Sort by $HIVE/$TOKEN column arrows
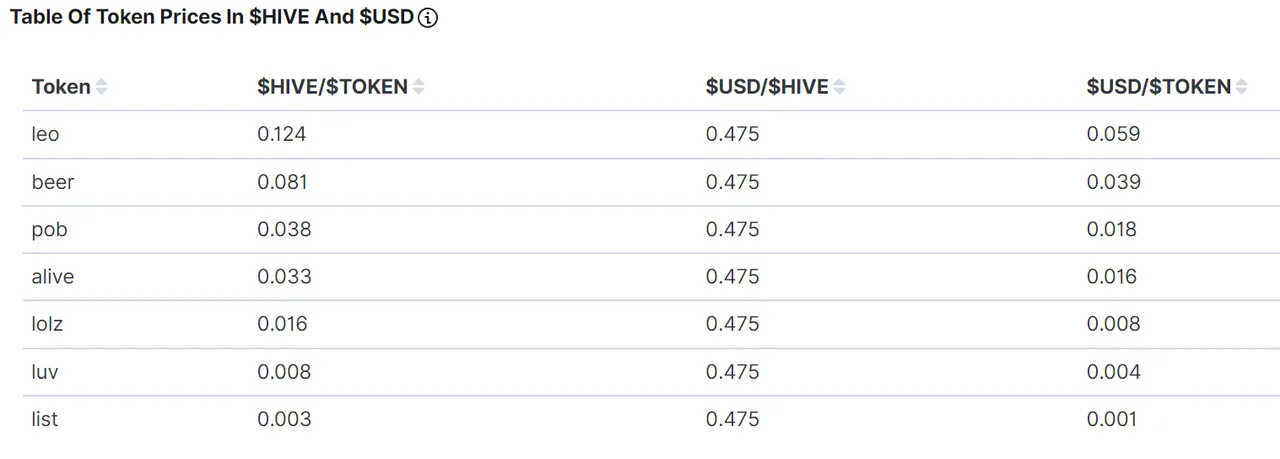 point(418,87)
